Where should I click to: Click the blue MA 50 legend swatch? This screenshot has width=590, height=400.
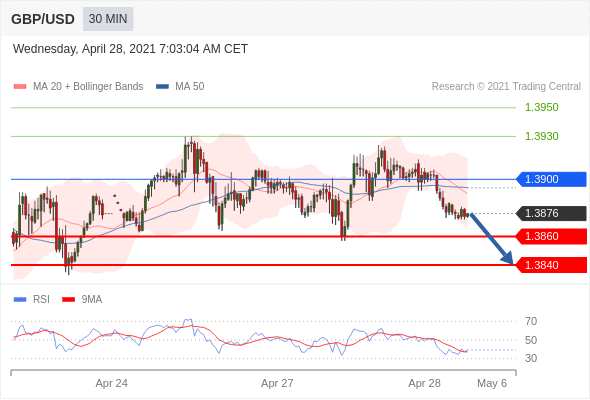coord(162,87)
